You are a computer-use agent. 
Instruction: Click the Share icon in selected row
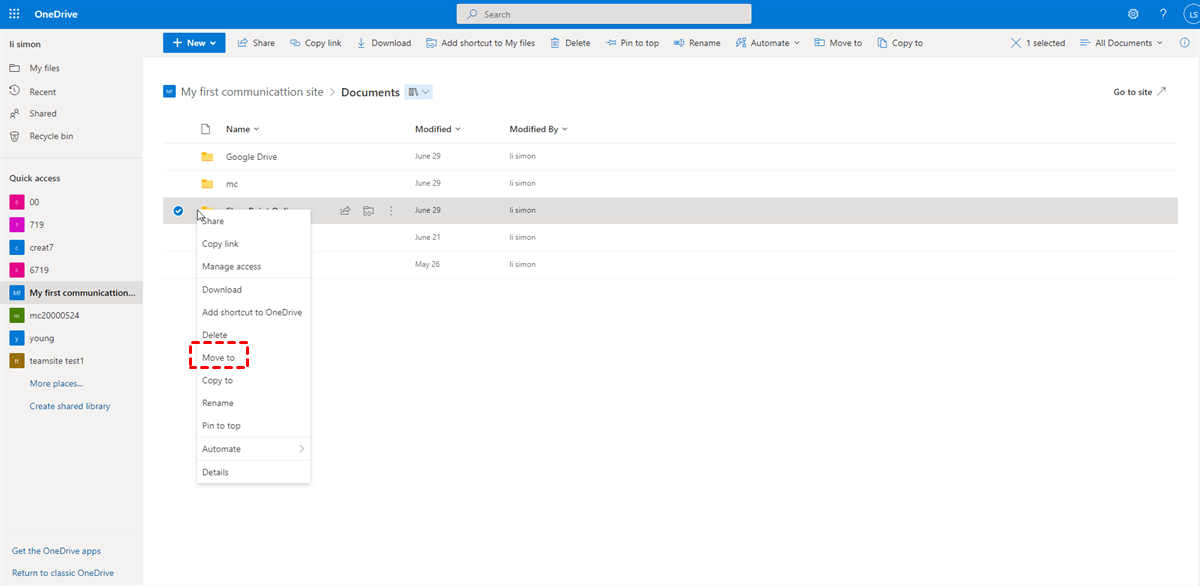345,211
